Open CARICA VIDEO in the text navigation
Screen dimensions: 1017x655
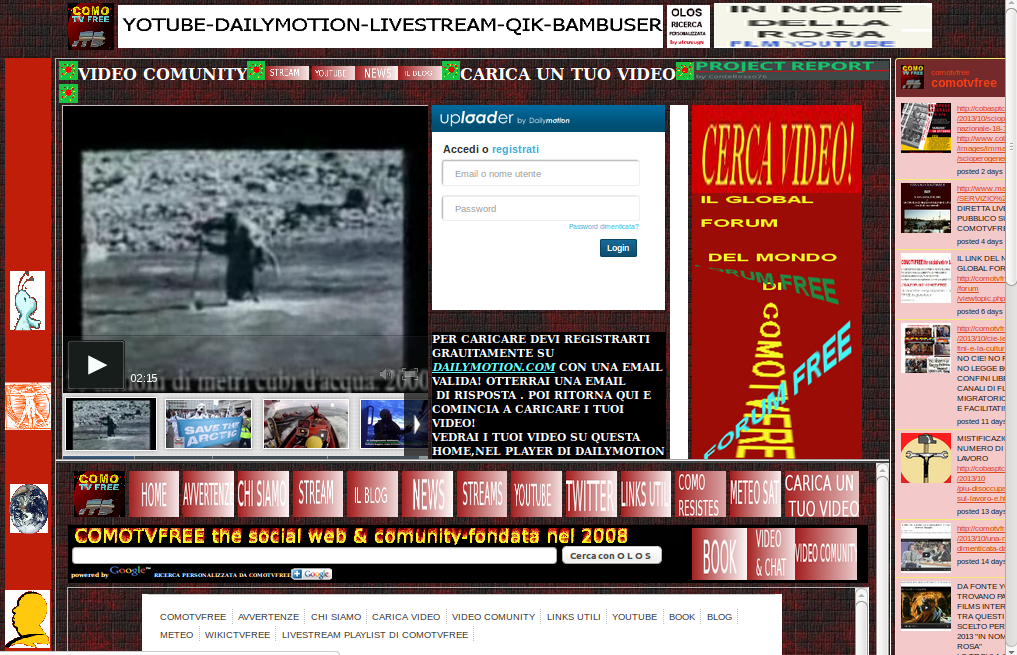click(406, 617)
